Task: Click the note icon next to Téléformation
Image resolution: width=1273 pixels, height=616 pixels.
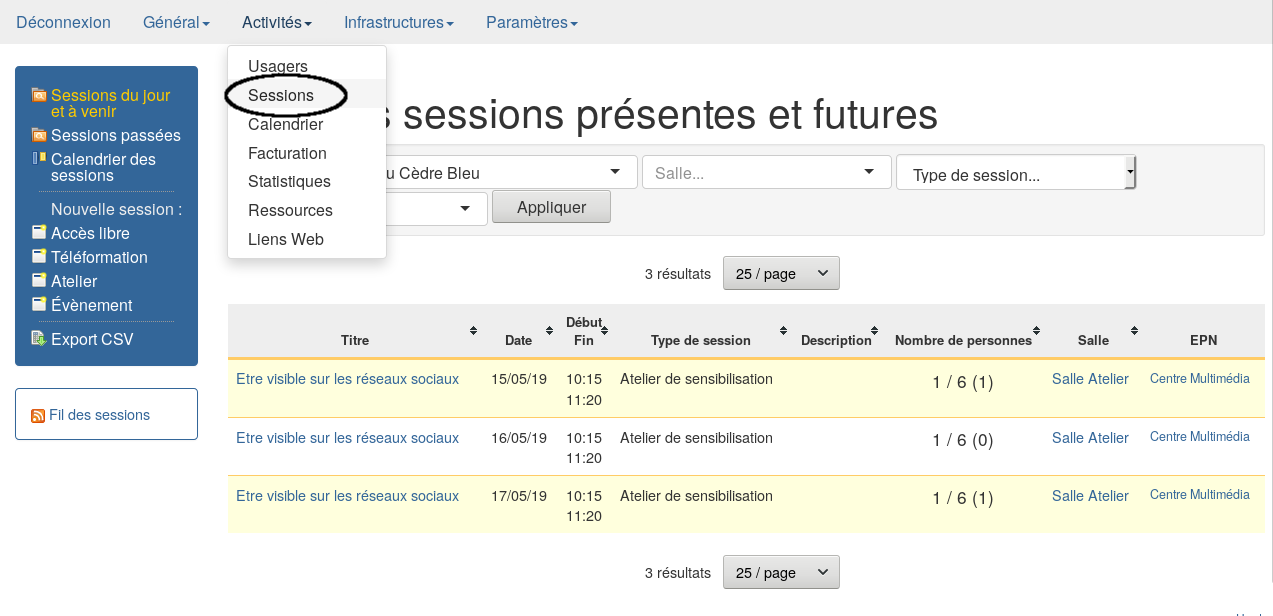Action: (x=39, y=257)
